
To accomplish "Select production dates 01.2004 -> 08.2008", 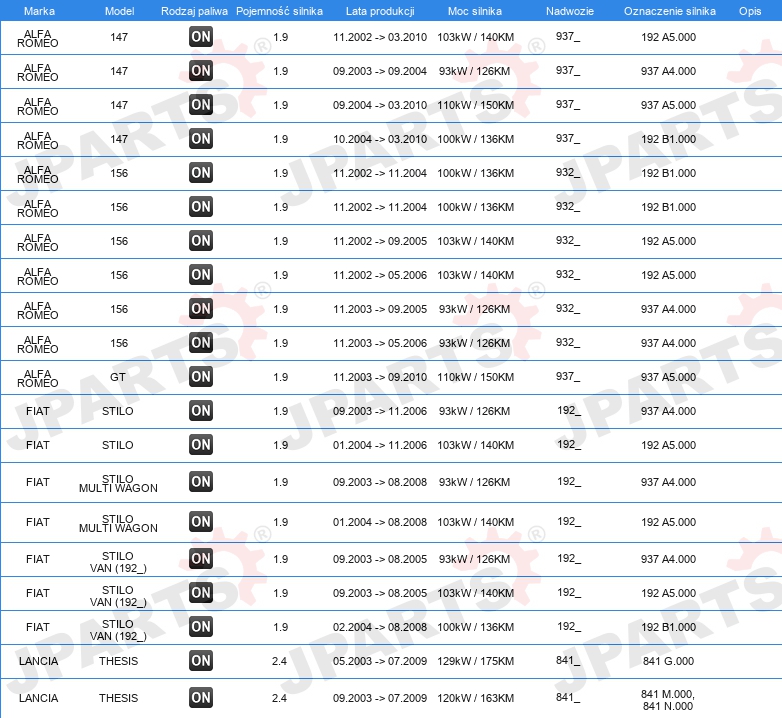I will click(x=380, y=522).
